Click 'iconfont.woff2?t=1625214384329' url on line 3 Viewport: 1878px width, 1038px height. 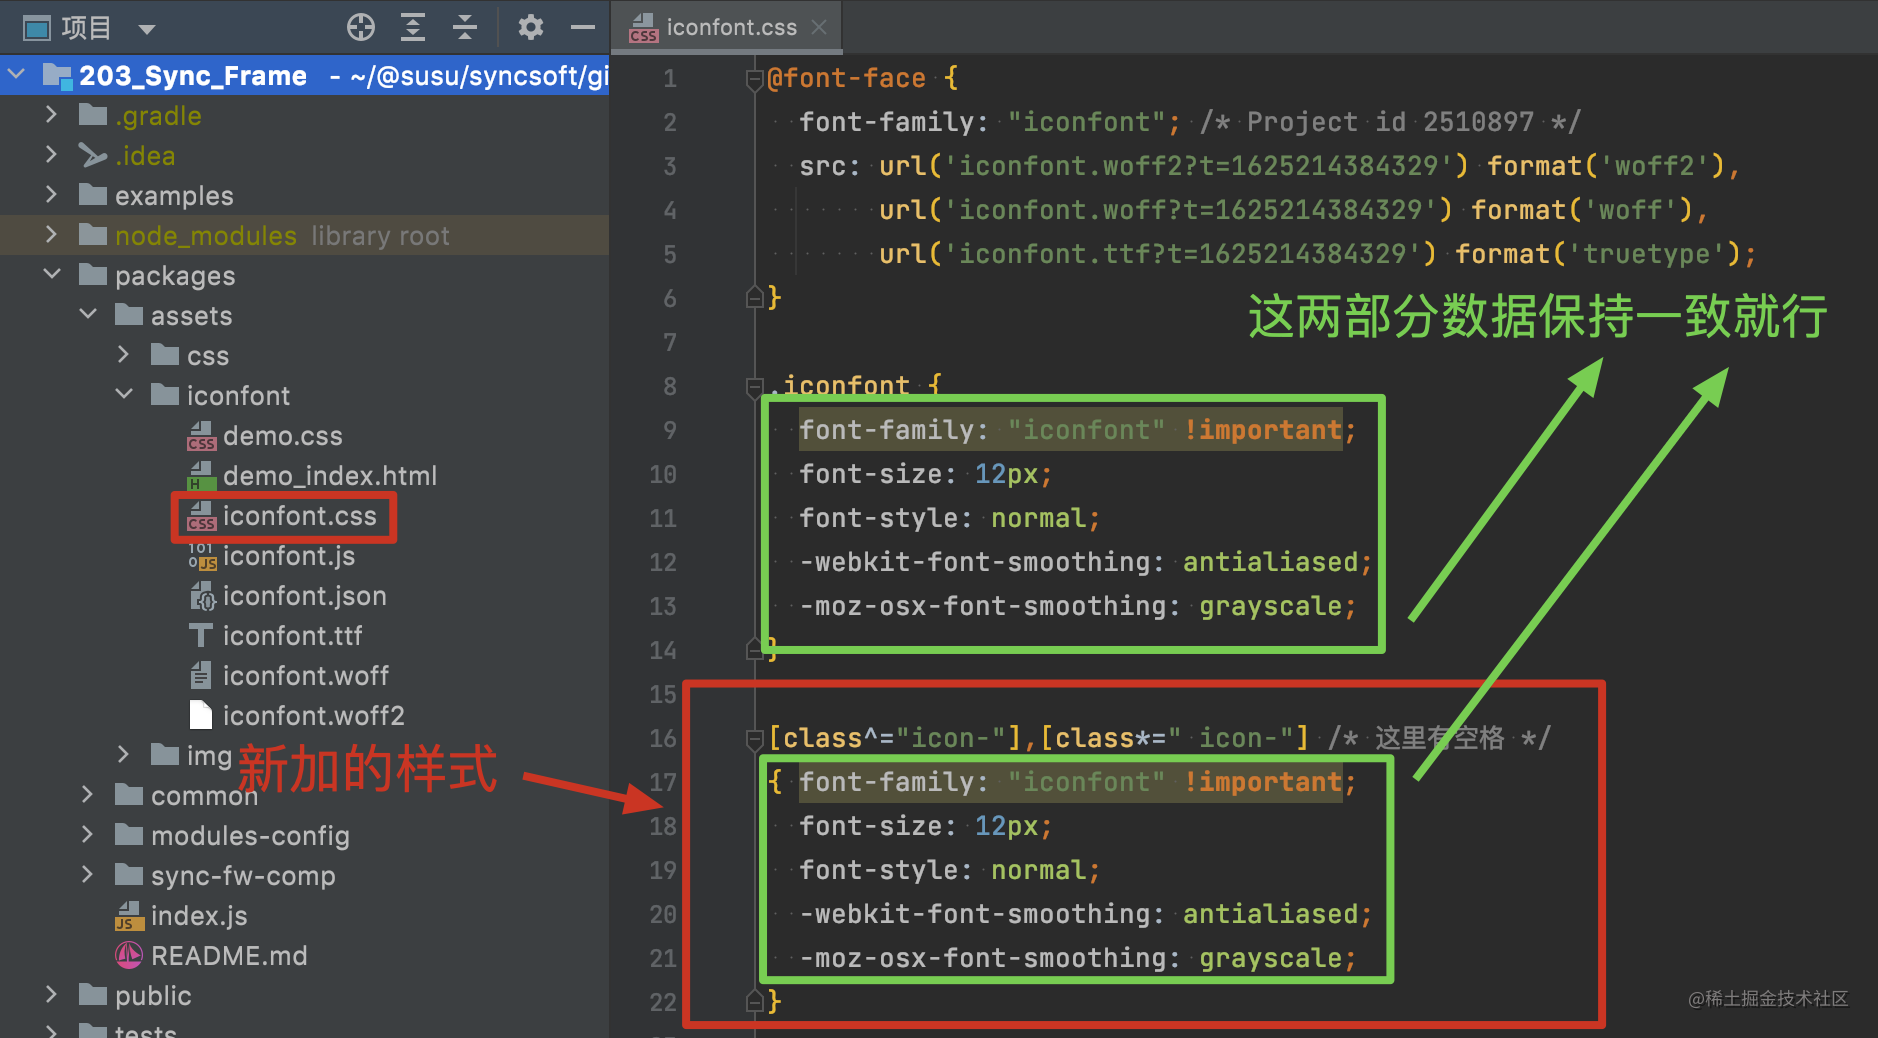[1198, 166]
